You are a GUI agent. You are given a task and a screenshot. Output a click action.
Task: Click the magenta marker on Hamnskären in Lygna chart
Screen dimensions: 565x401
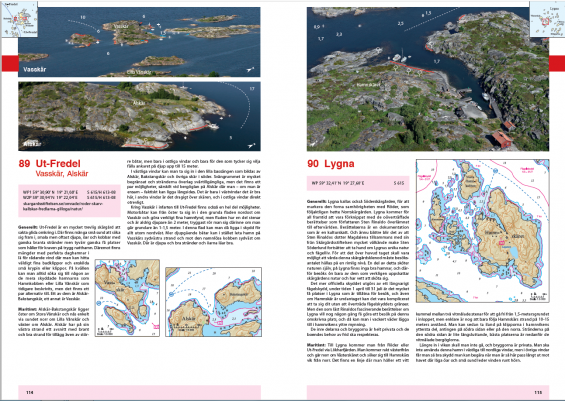501,243
